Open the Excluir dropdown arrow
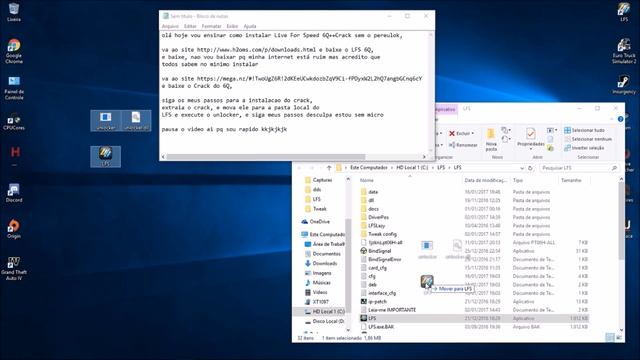640x360 pixels. 473,133
